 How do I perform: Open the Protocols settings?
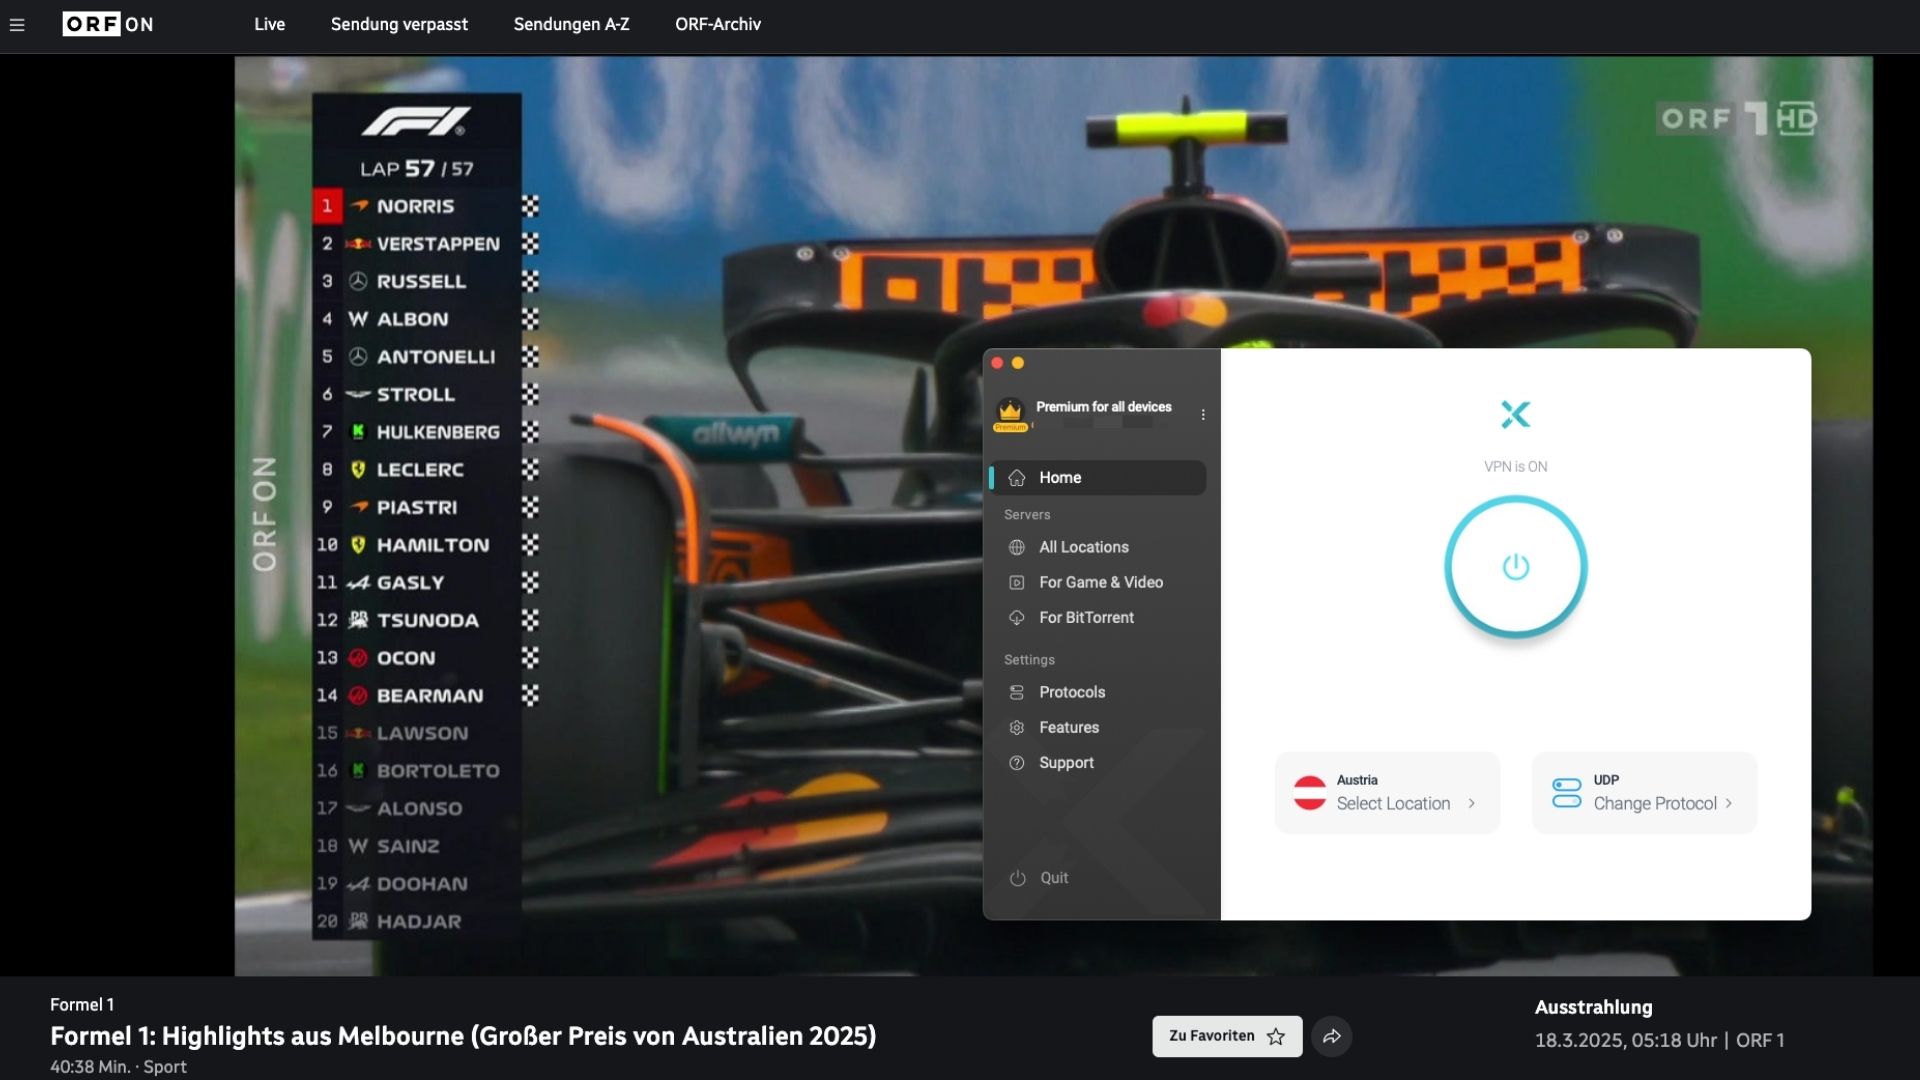(1072, 692)
